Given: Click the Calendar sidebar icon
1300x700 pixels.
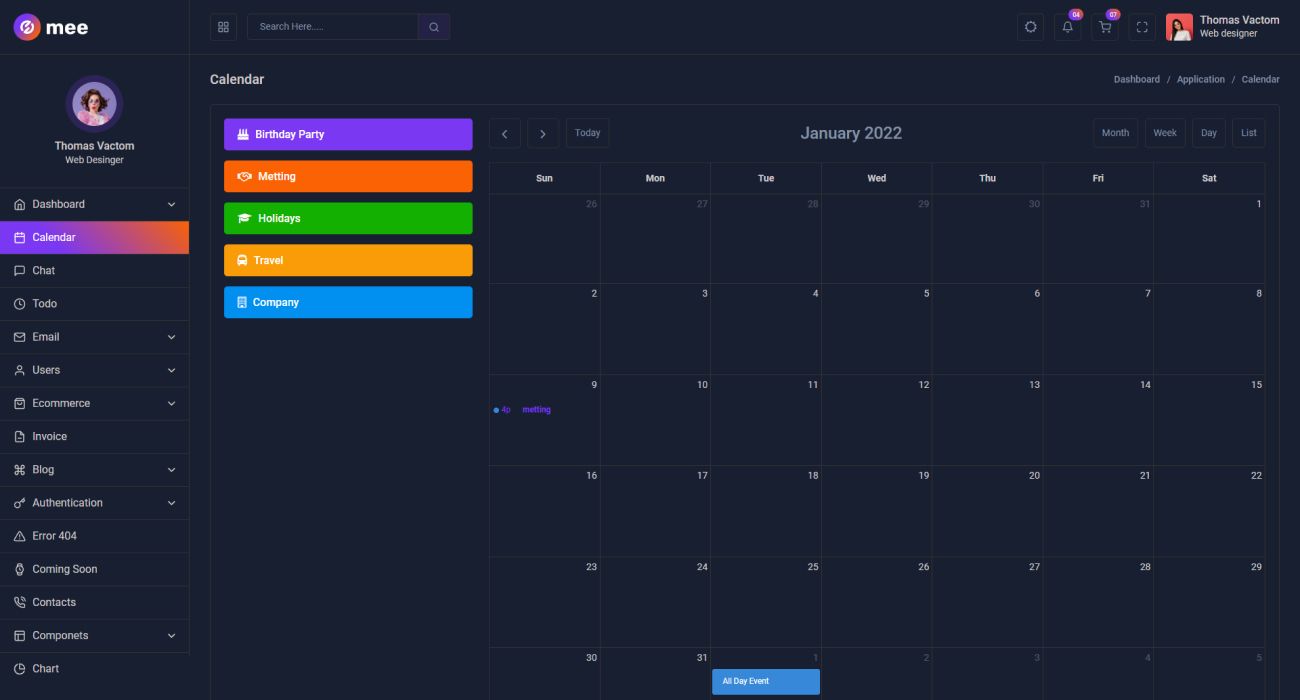Looking at the screenshot, I should point(19,238).
